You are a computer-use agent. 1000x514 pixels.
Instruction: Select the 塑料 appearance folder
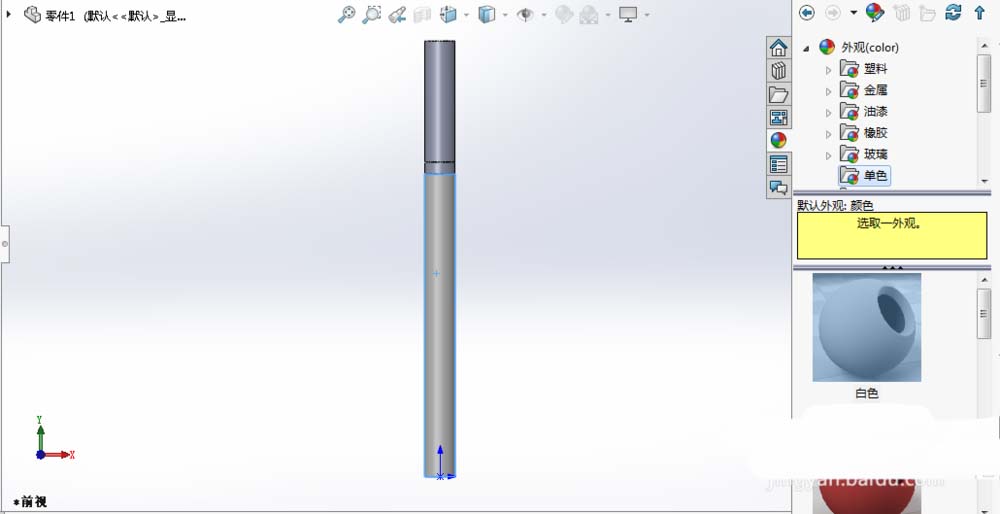pyautogui.click(x=864, y=68)
